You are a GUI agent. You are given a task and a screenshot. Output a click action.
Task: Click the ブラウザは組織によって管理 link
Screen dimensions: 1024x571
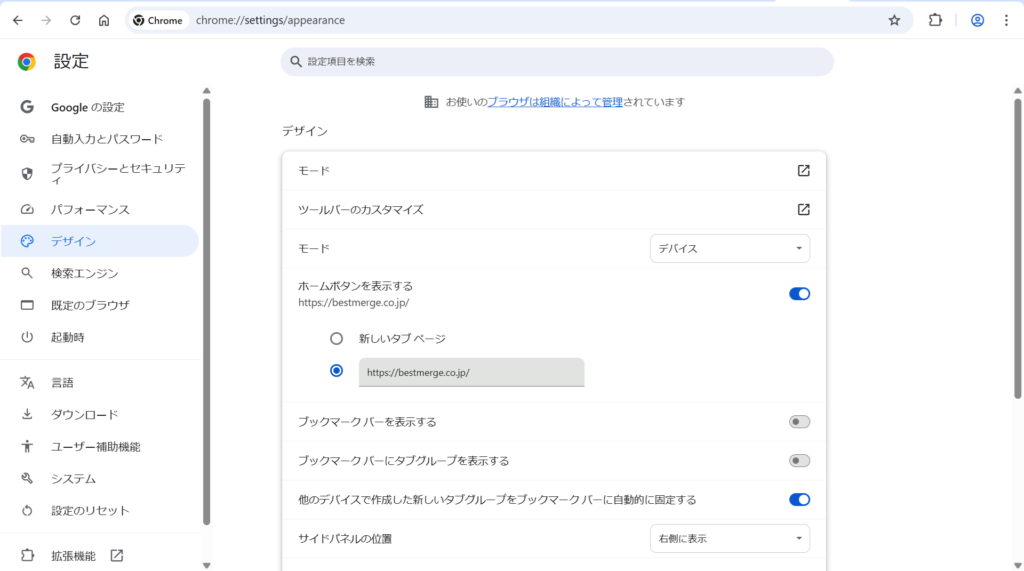pyautogui.click(x=554, y=102)
